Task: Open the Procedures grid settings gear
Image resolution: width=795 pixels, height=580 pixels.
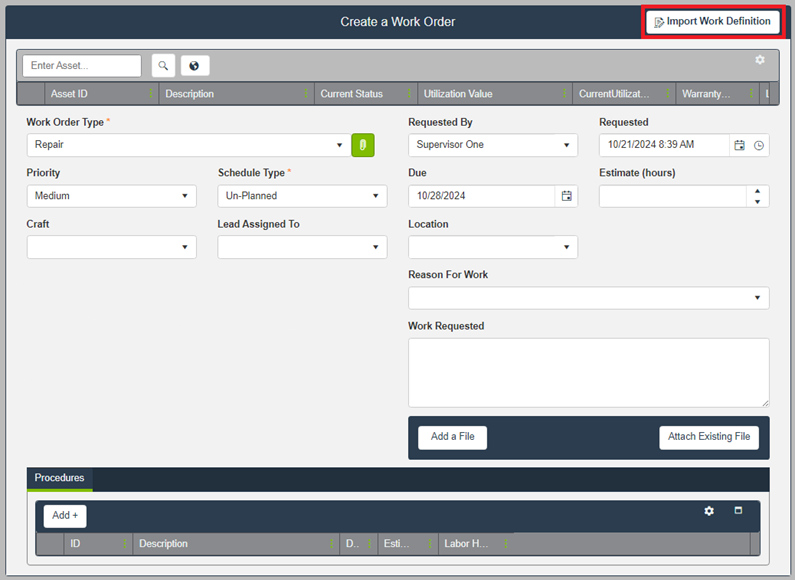Action: pos(709,511)
